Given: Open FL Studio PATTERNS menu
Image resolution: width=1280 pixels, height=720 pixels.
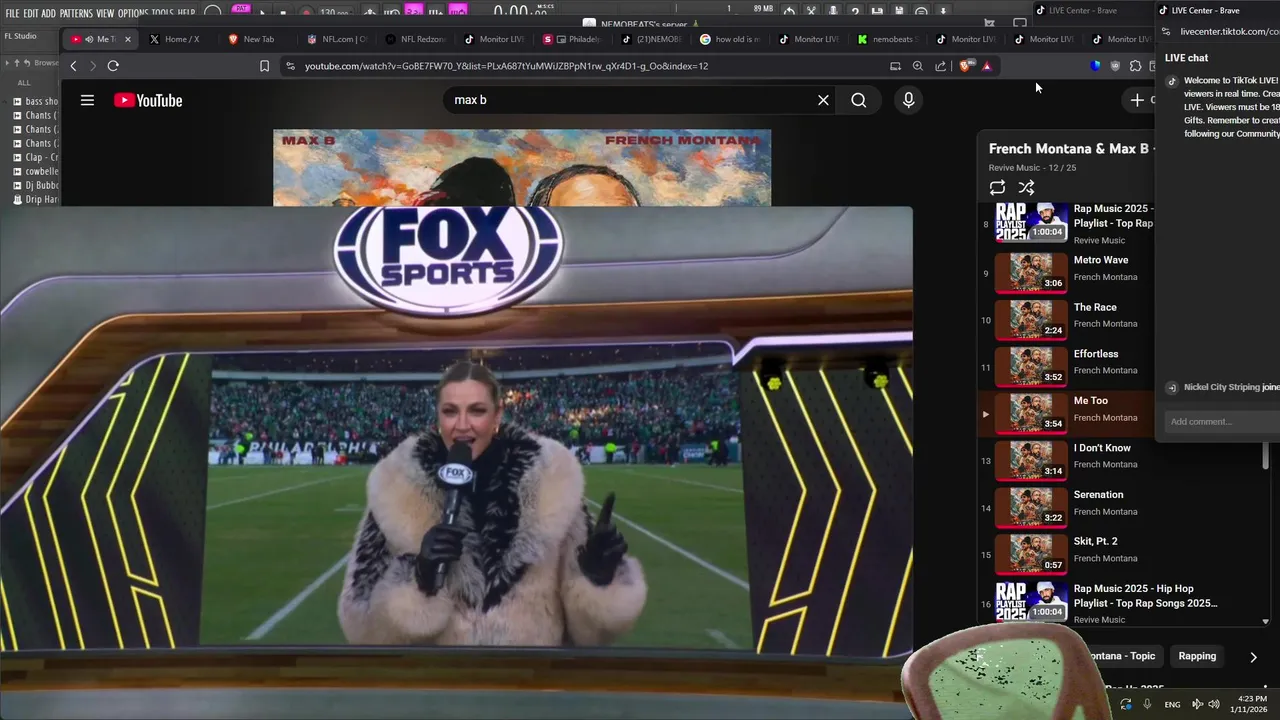Looking at the screenshot, I should coord(76,13).
